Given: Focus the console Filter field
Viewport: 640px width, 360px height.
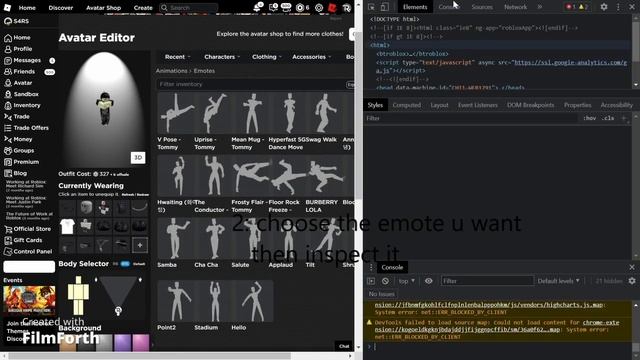Looking at the screenshot, I should tap(487, 281).
